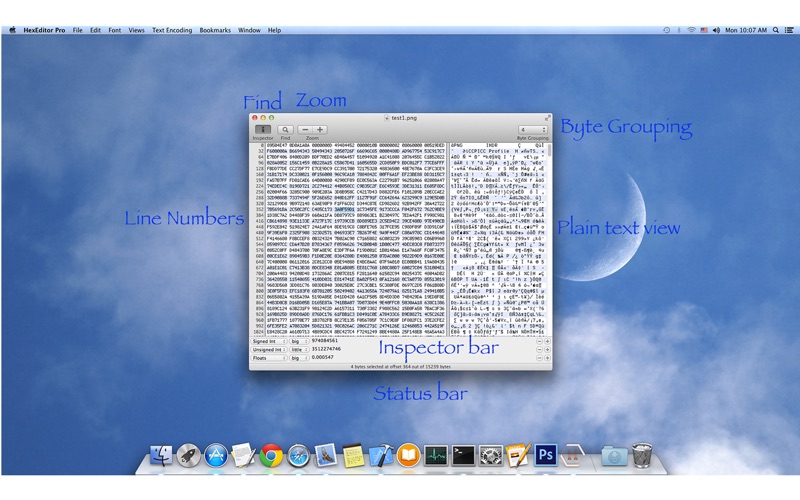Click the volume icon in menu bar

[x=716, y=30]
